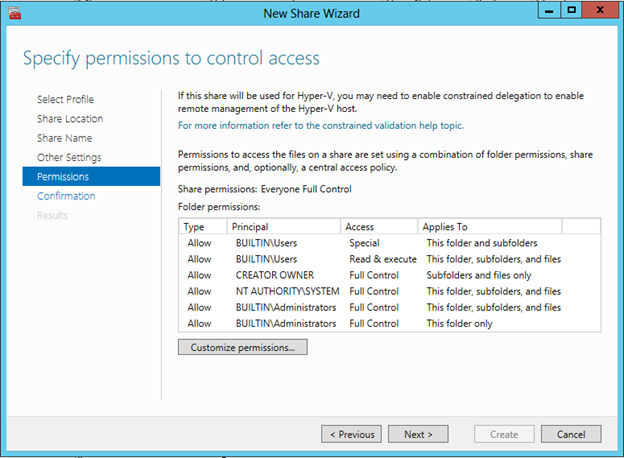
Task: Cancel the share wizard
Action: (570, 434)
